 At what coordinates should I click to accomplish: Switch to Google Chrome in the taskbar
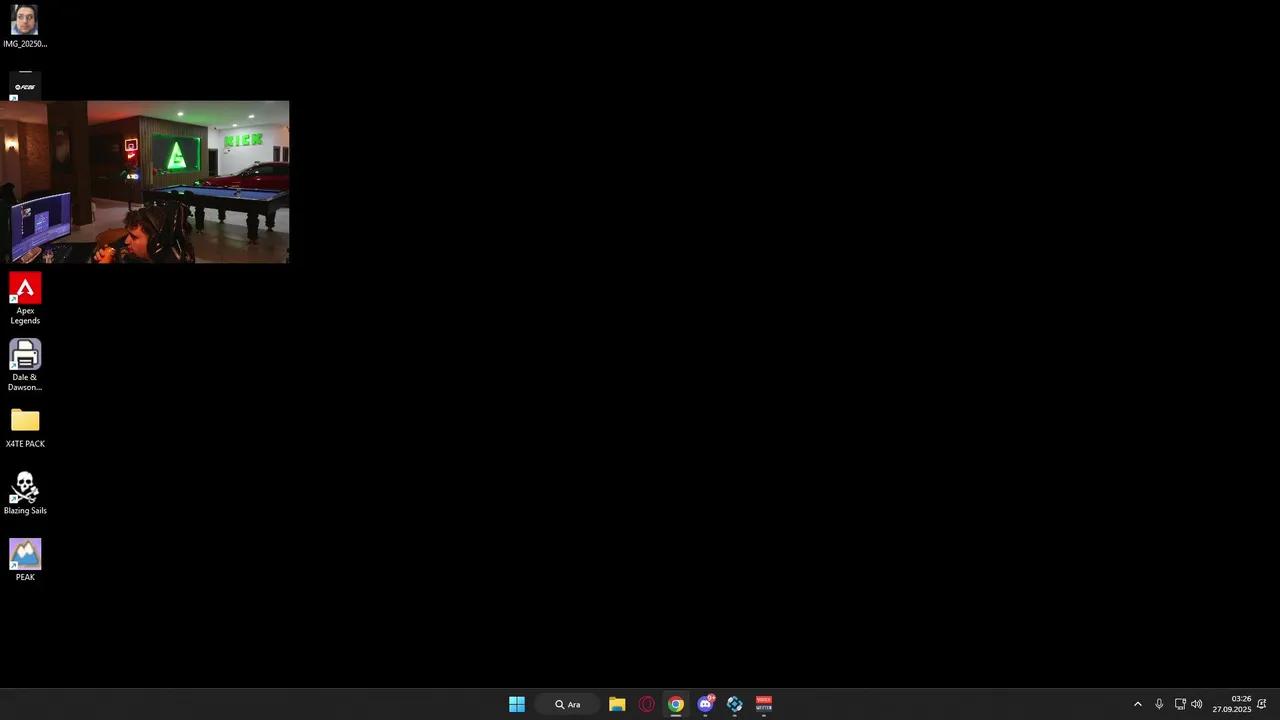click(676, 704)
